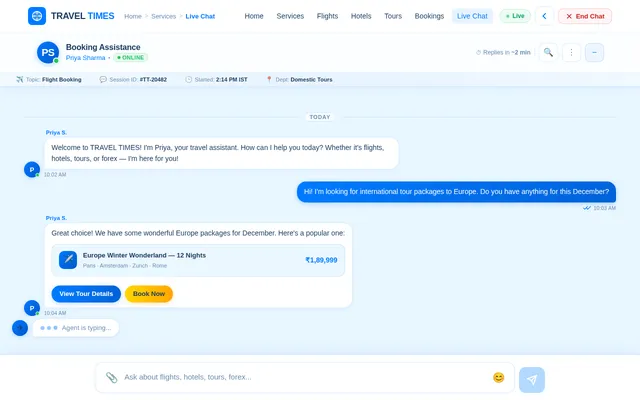This screenshot has width=640, height=400.
Task: Click the typing indicator agent avatar
Action: pos(20,328)
